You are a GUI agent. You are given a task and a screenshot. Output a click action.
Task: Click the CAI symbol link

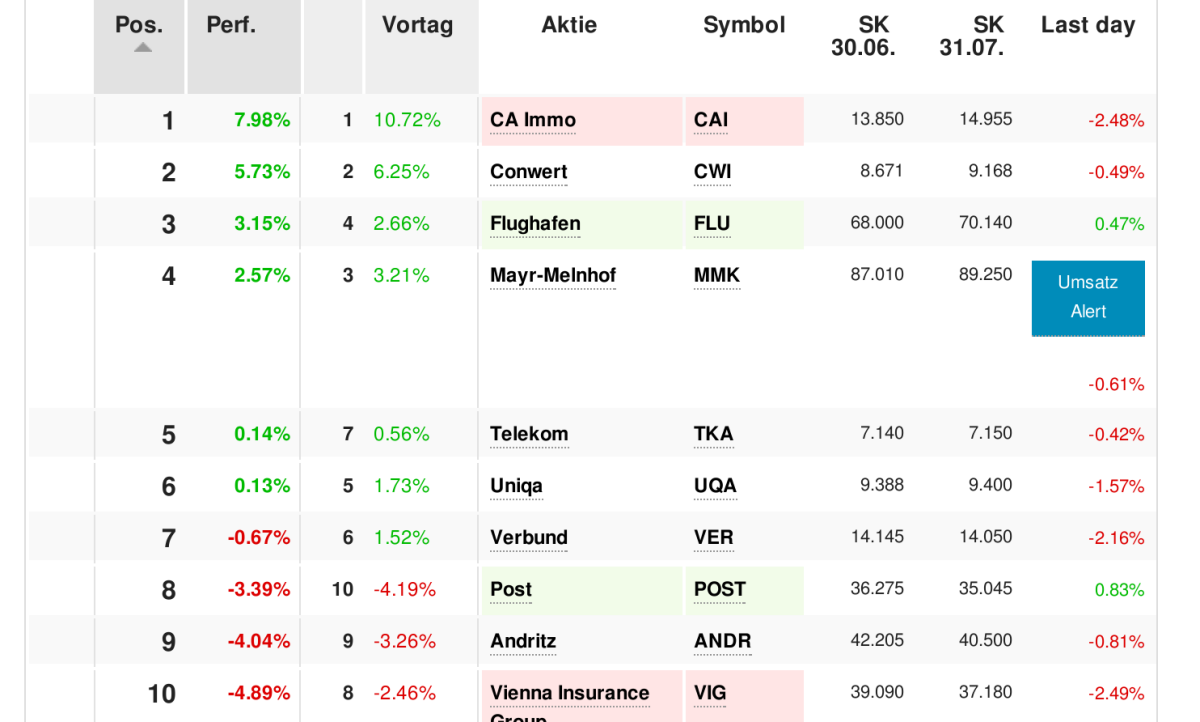coord(711,120)
